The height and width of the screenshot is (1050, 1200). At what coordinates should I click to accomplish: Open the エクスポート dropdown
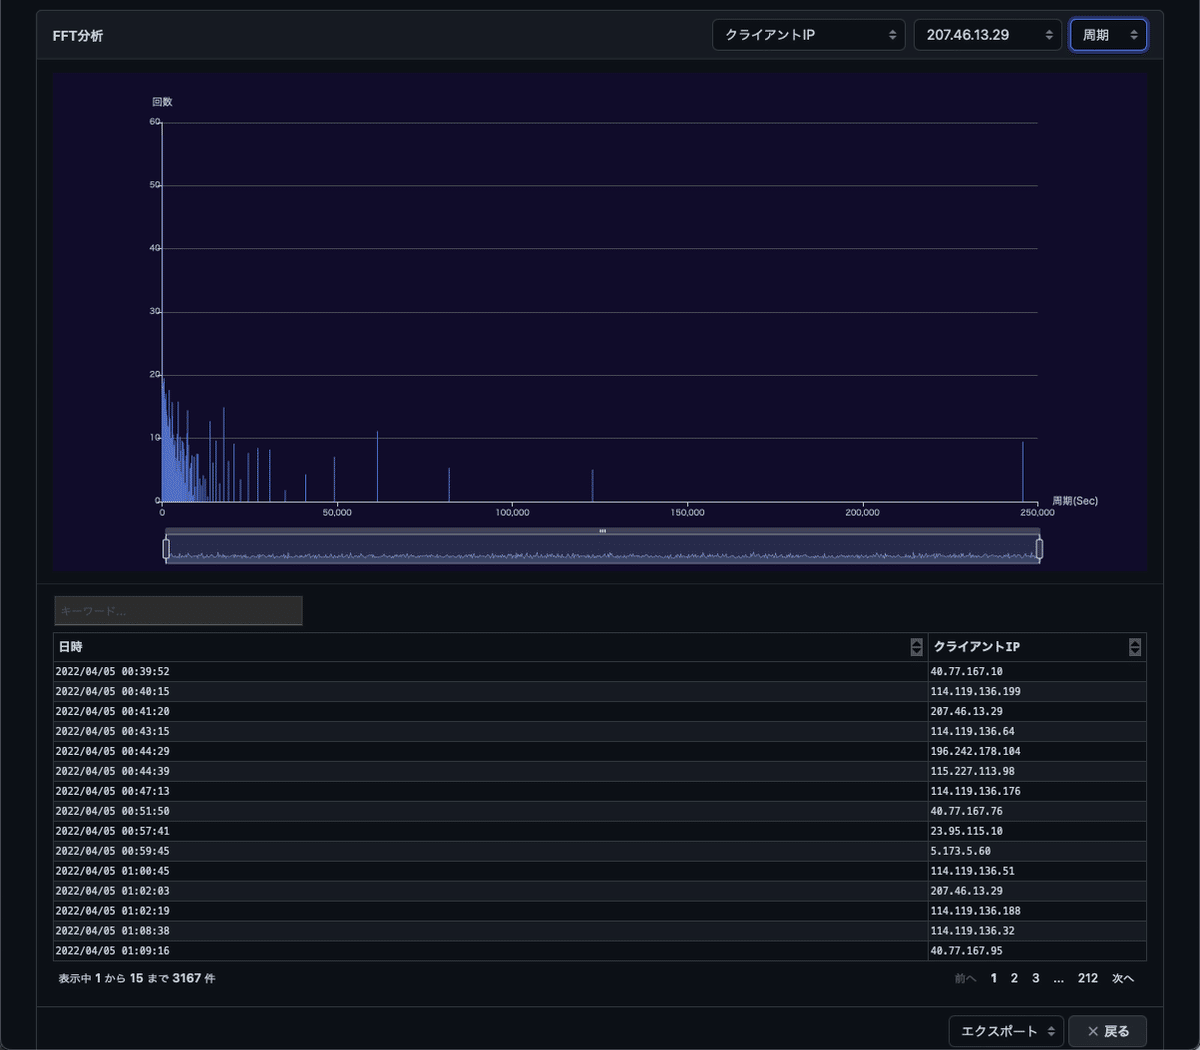coord(1006,1031)
